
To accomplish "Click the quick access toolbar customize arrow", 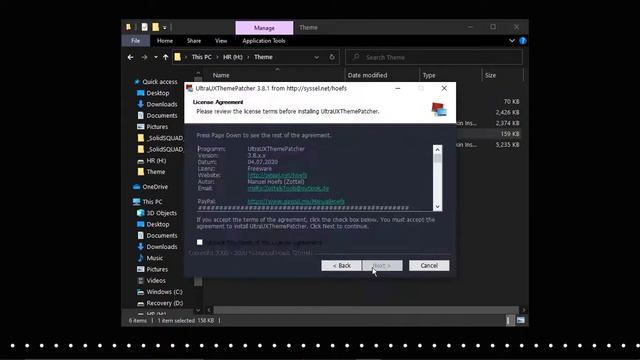I will point(164,28).
